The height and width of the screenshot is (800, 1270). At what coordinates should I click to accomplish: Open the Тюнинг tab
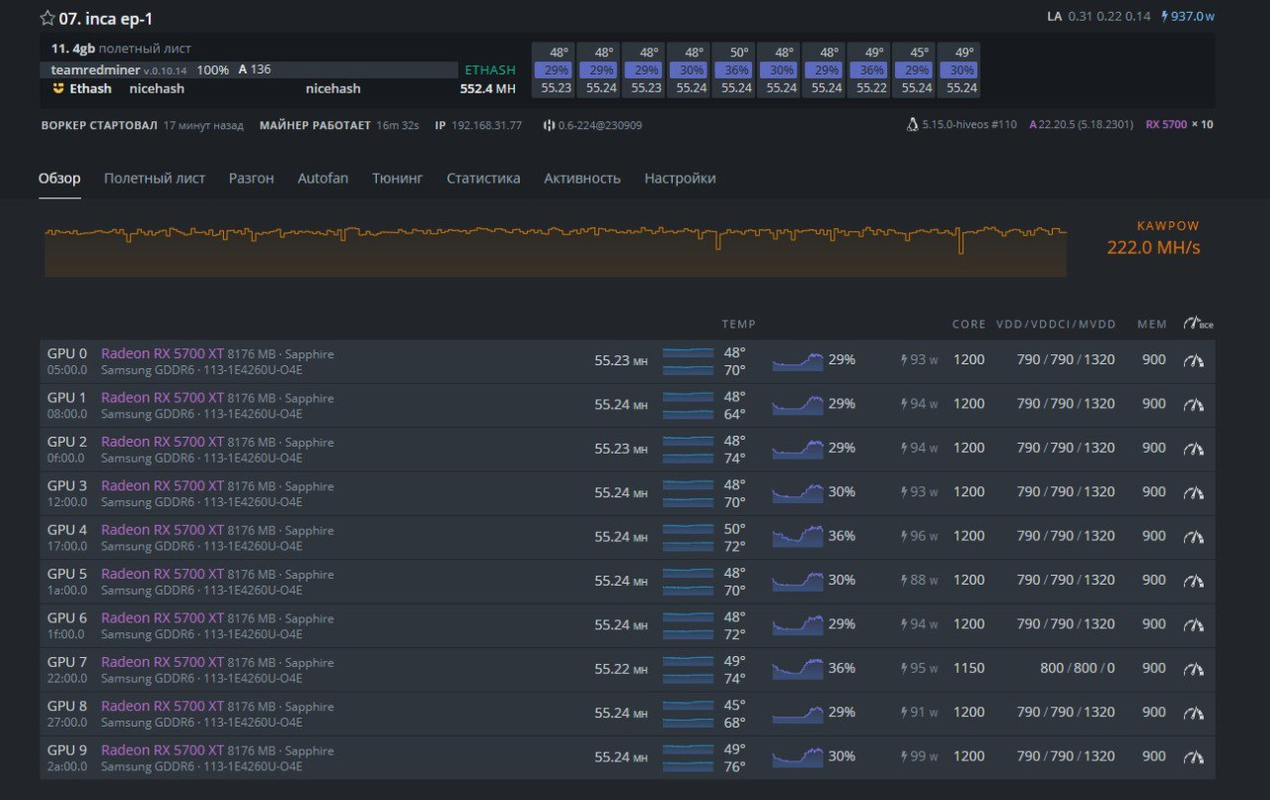click(x=397, y=178)
